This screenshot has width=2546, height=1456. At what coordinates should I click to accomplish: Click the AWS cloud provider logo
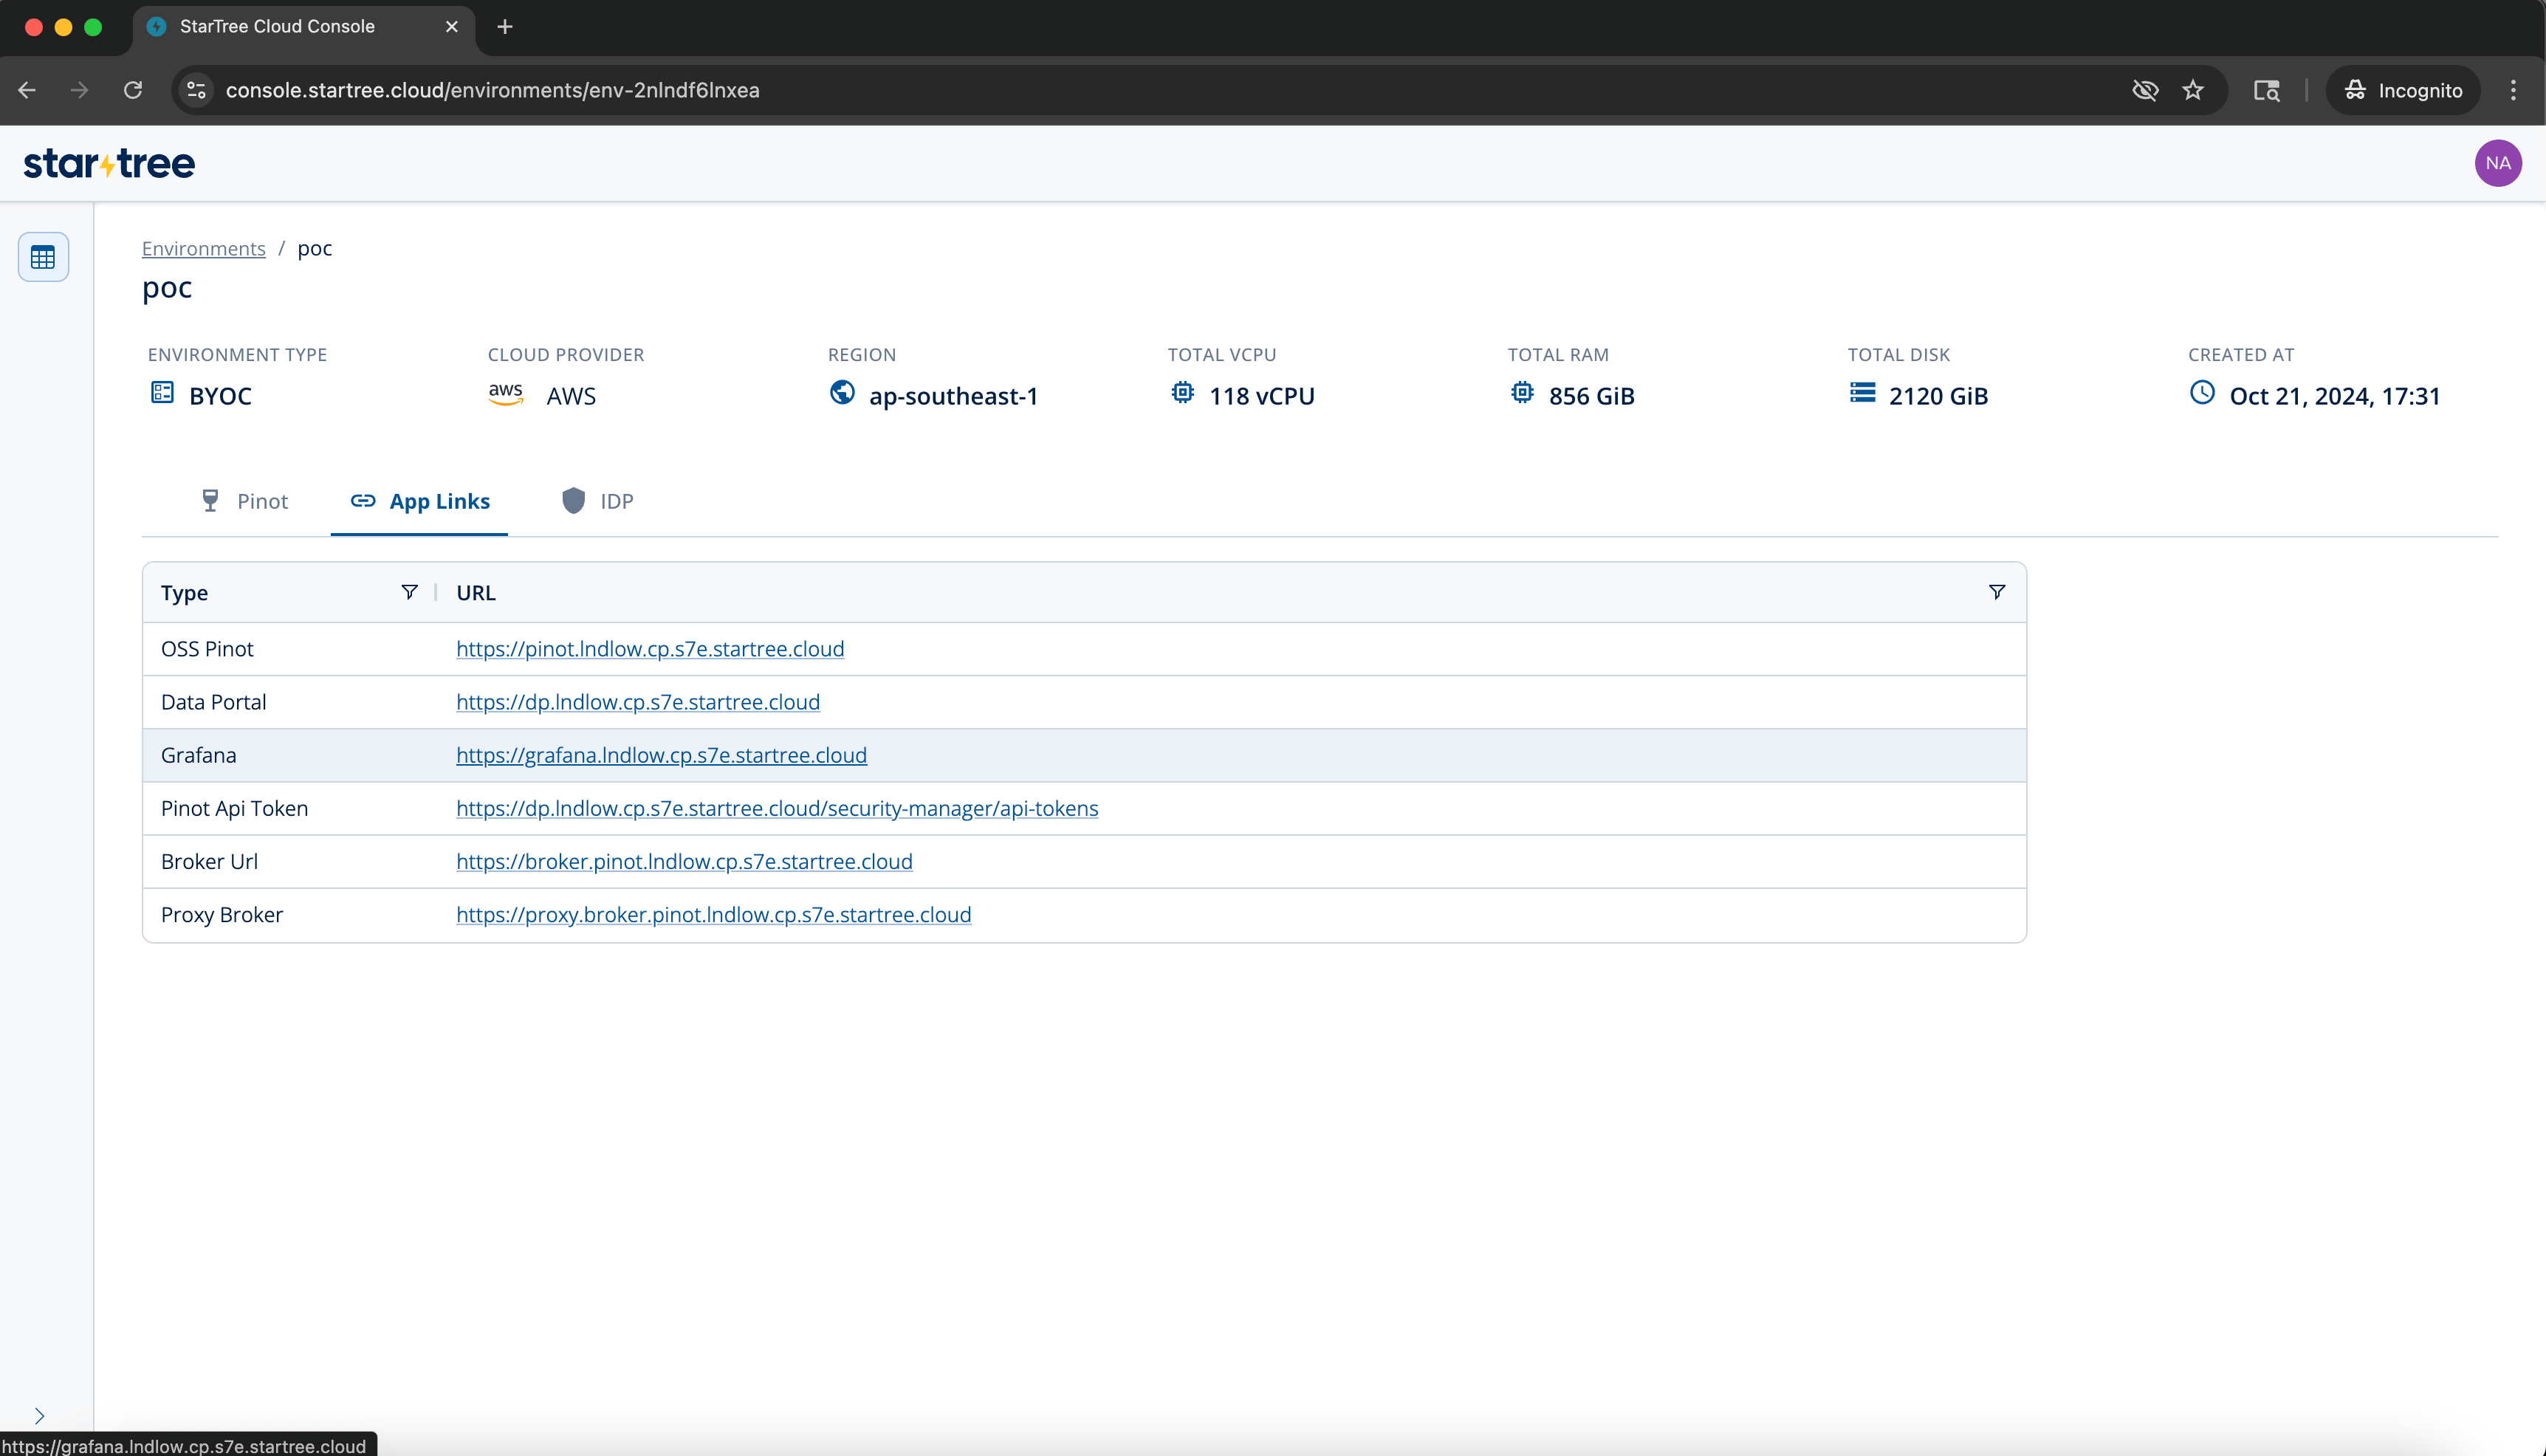[x=506, y=394]
